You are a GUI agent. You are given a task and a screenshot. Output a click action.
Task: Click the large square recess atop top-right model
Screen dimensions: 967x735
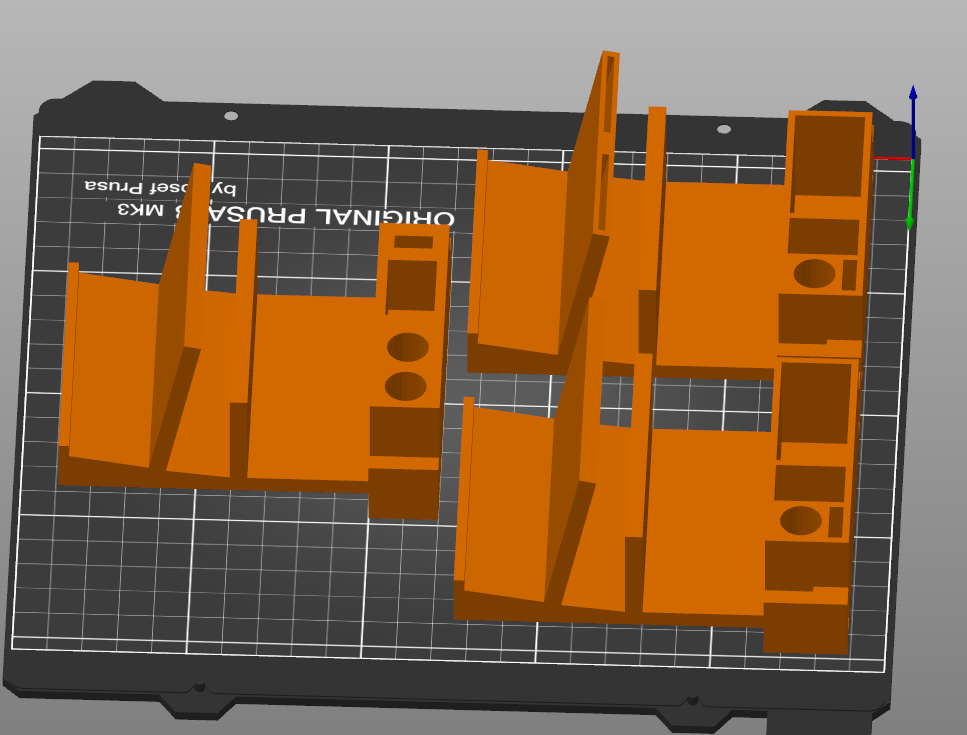pyautogui.click(x=828, y=155)
